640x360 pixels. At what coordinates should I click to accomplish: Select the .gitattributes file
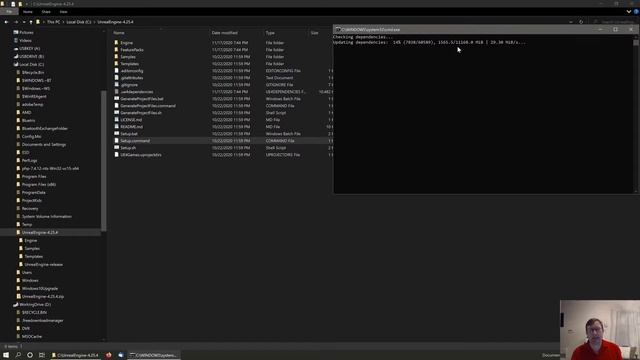131,78
